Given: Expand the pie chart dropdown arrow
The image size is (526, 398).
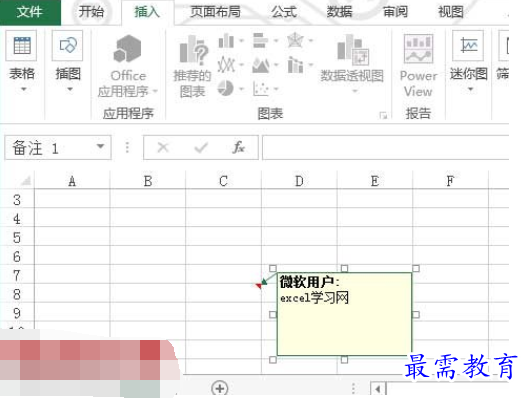Looking at the screenshot, I should 242,89.
